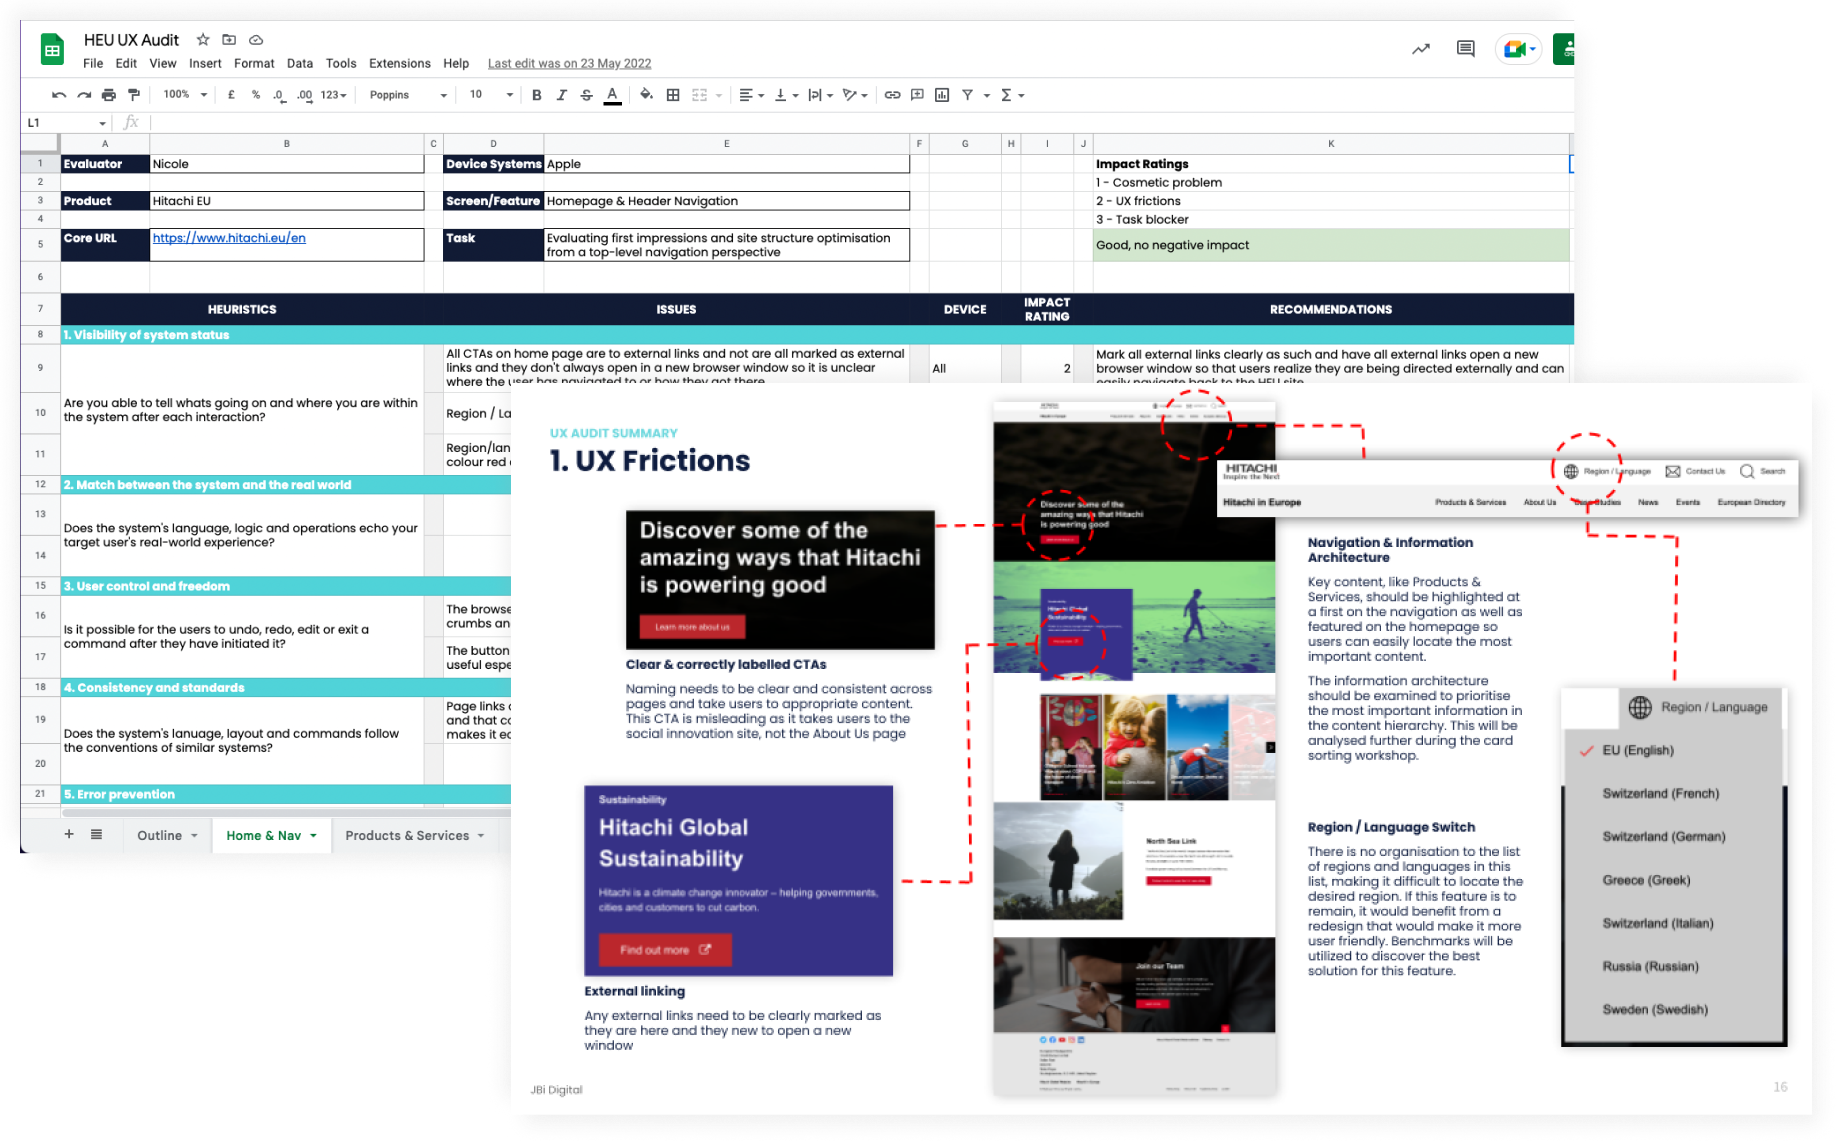The width and height of the screenshot is (1836, 1141).
Task: Click the undo arrow icon
Action: tap(59, 95)
